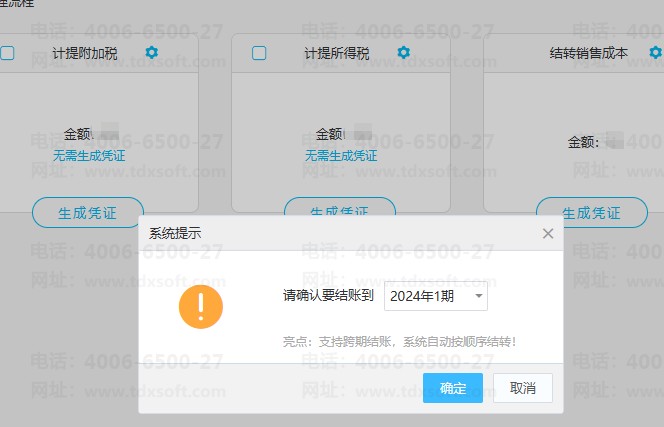Viewport: 664px width, 427px height.
Task: Select the 结转销售成本 card title
Action: pyautogui.click(x=589, y=53)
